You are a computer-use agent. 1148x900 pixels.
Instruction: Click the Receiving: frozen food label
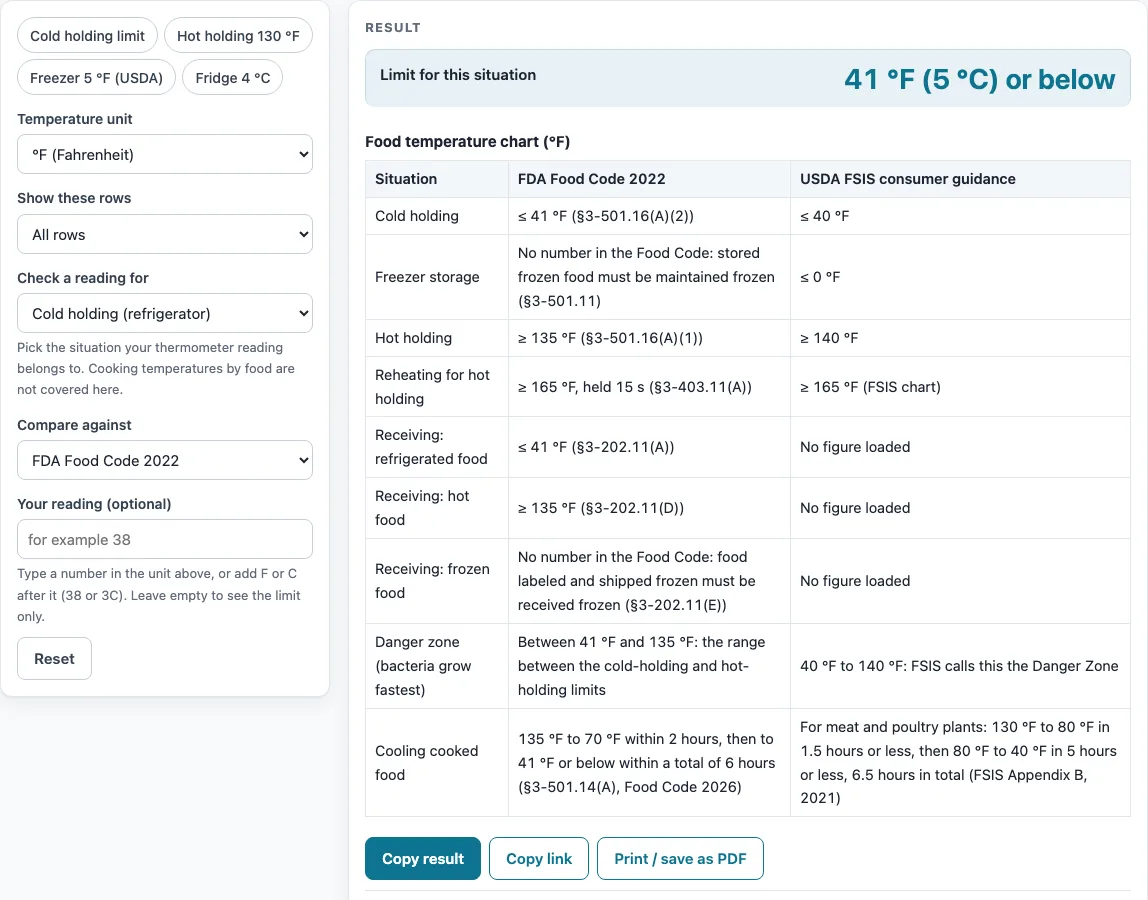[437, 581]
